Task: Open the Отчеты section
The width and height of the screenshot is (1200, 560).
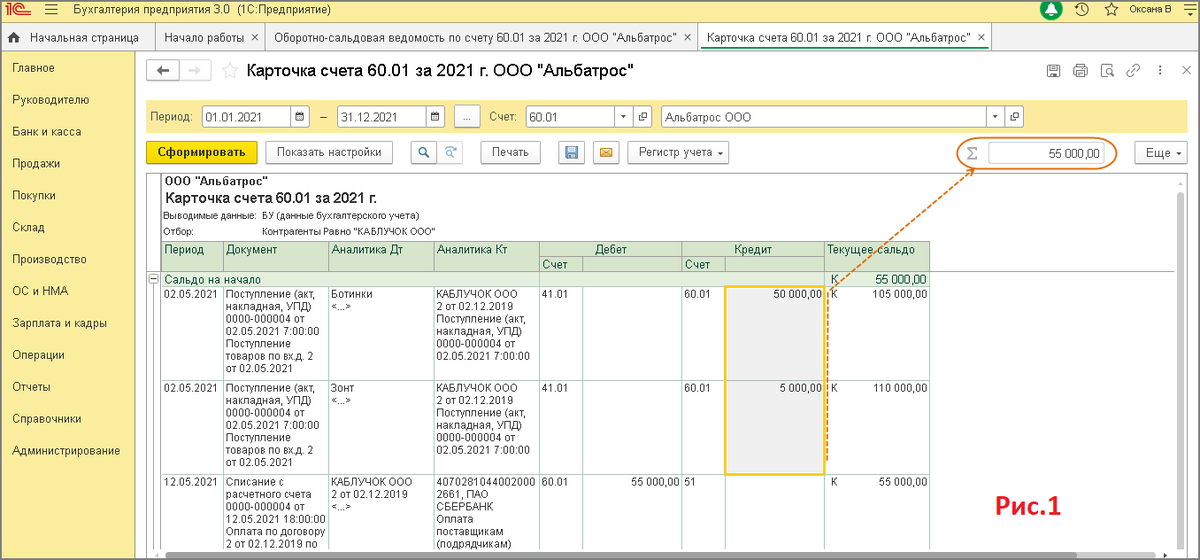Action: [32, 387]
